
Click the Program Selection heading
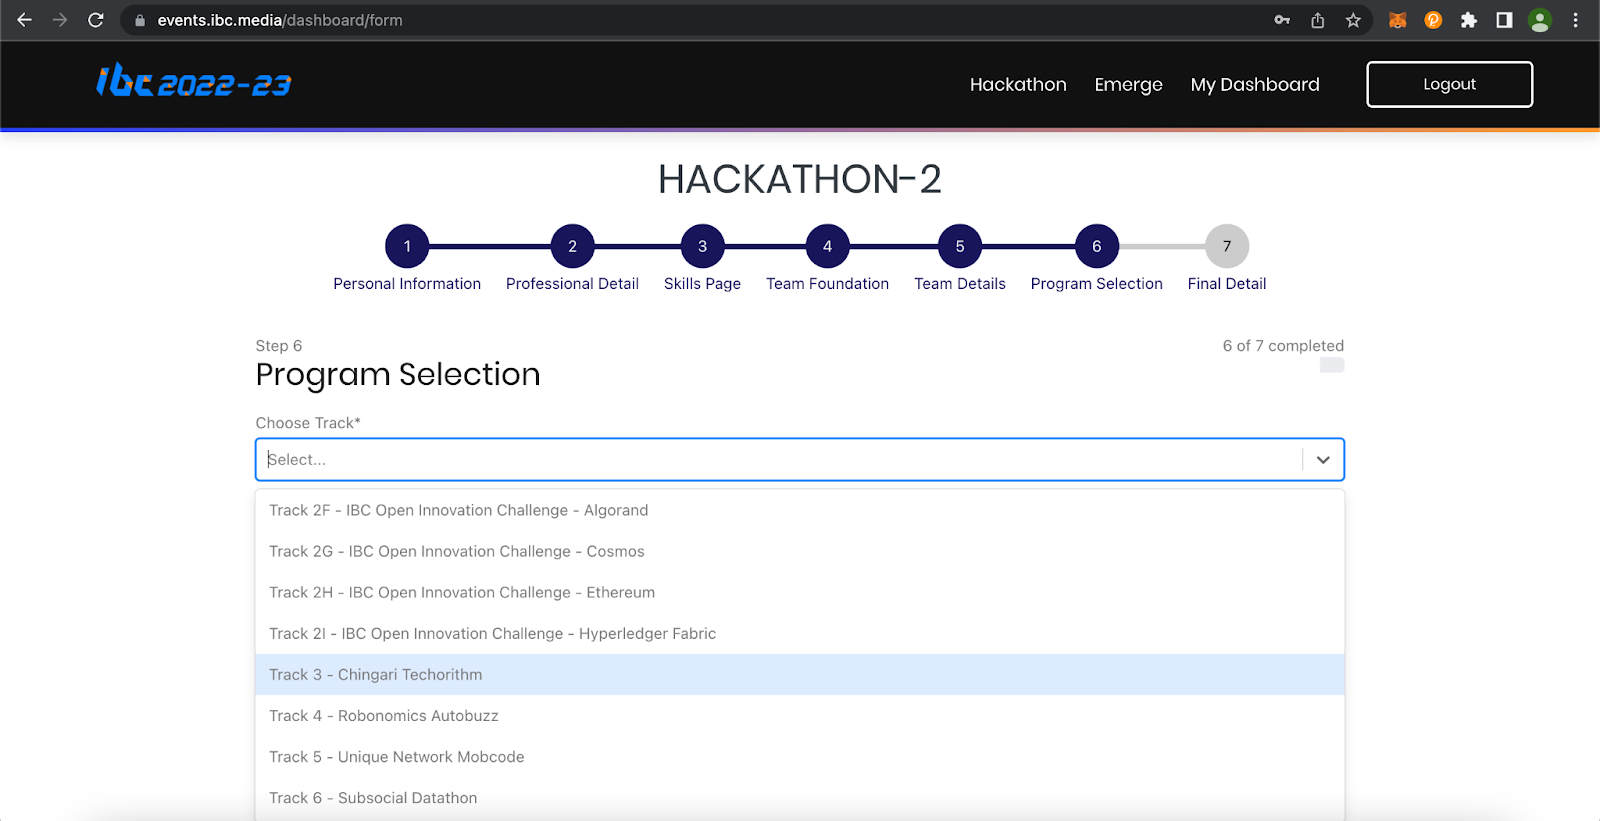[x=398, y=375]
